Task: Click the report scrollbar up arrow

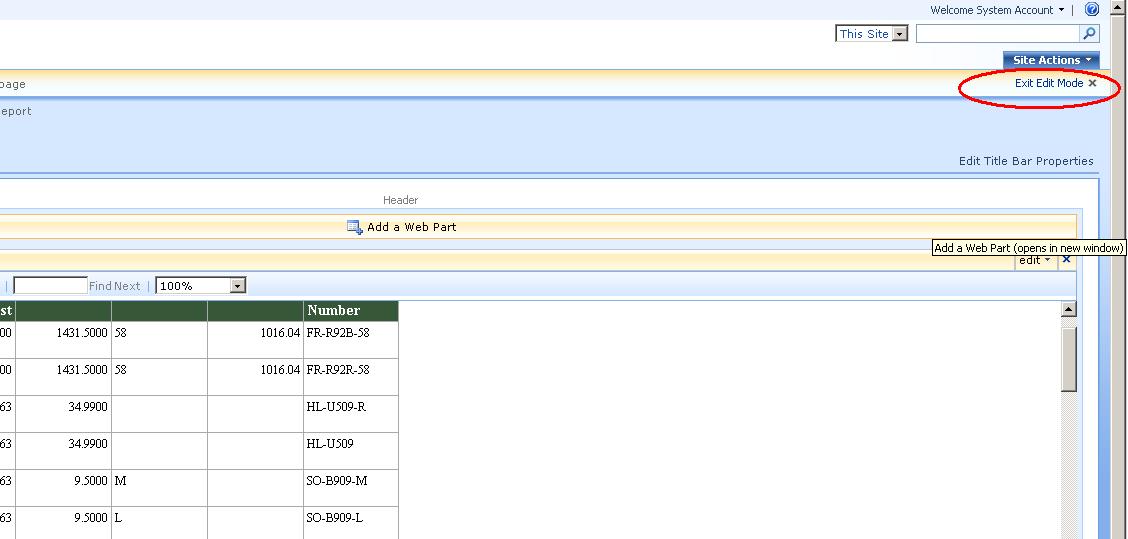Action: coord(1069,309)
